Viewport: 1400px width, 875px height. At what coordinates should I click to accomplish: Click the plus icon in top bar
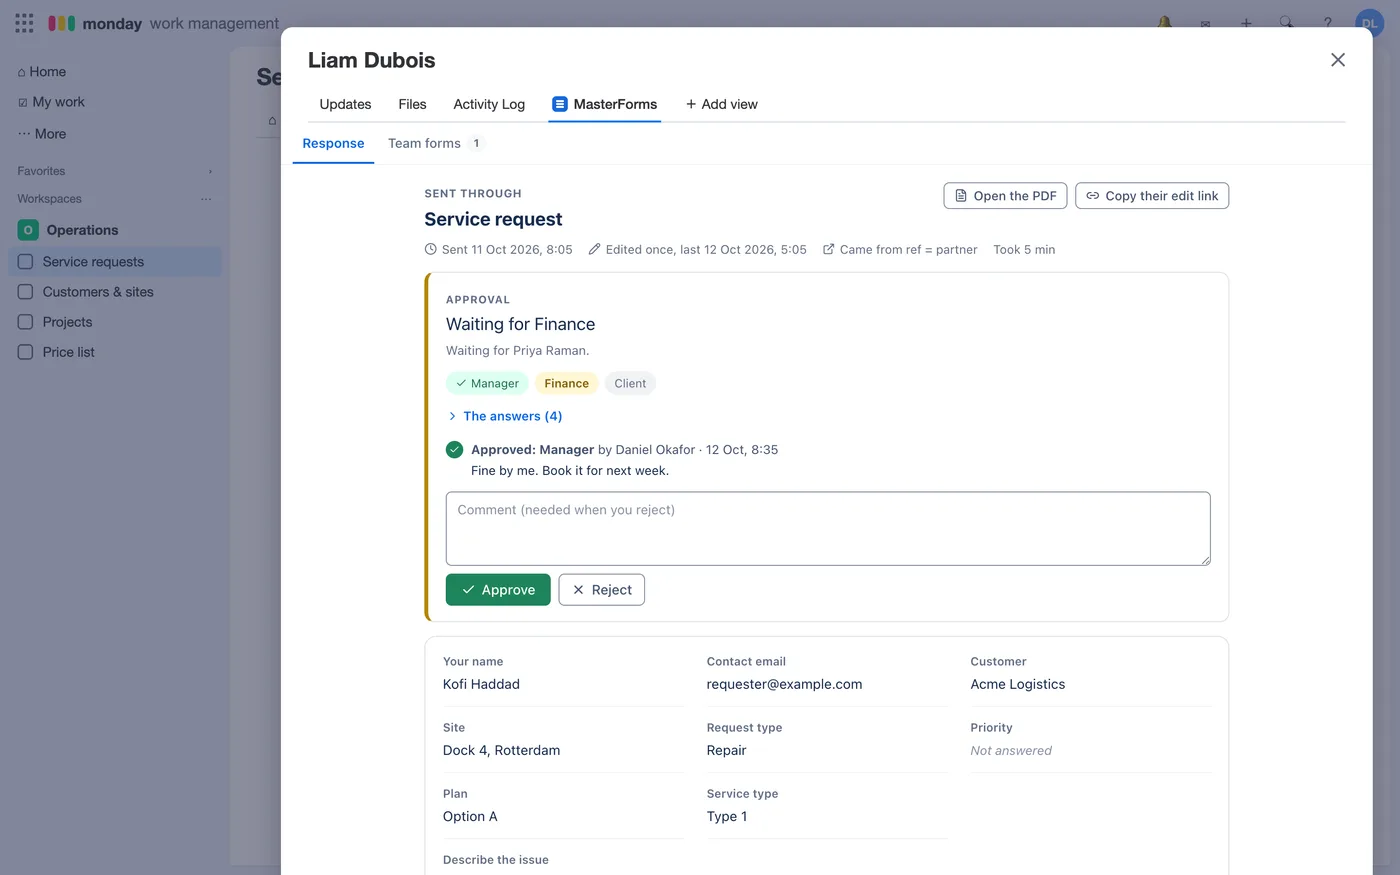[x=1246, y=23]
